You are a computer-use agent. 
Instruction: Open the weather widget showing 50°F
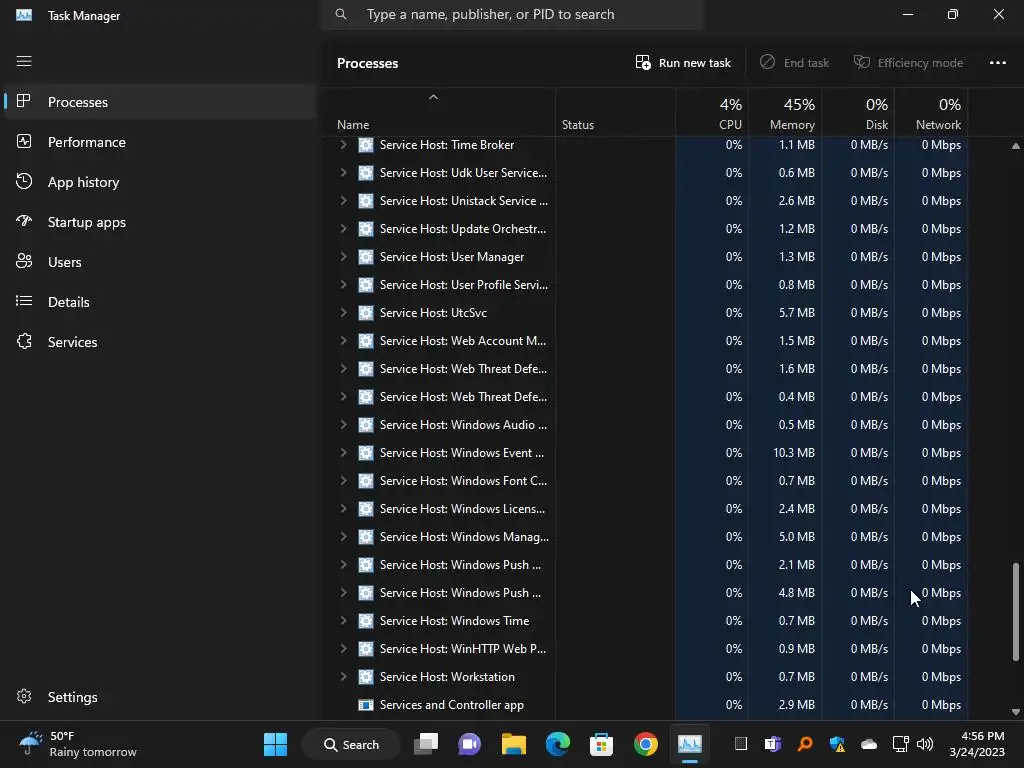[78, 744]
